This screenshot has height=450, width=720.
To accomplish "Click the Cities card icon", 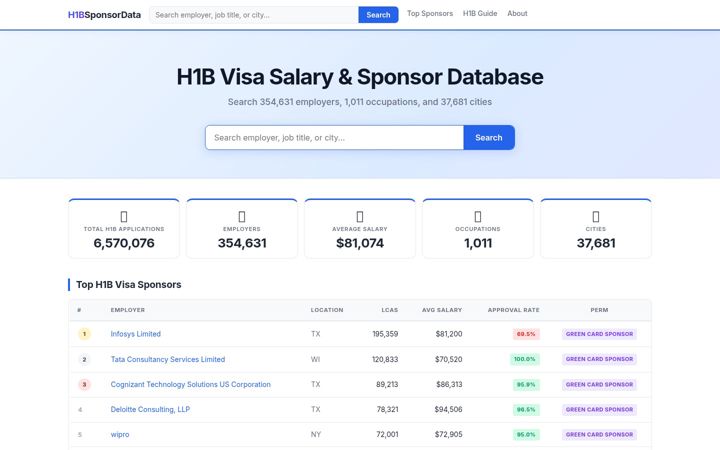I will click(596, 216).
